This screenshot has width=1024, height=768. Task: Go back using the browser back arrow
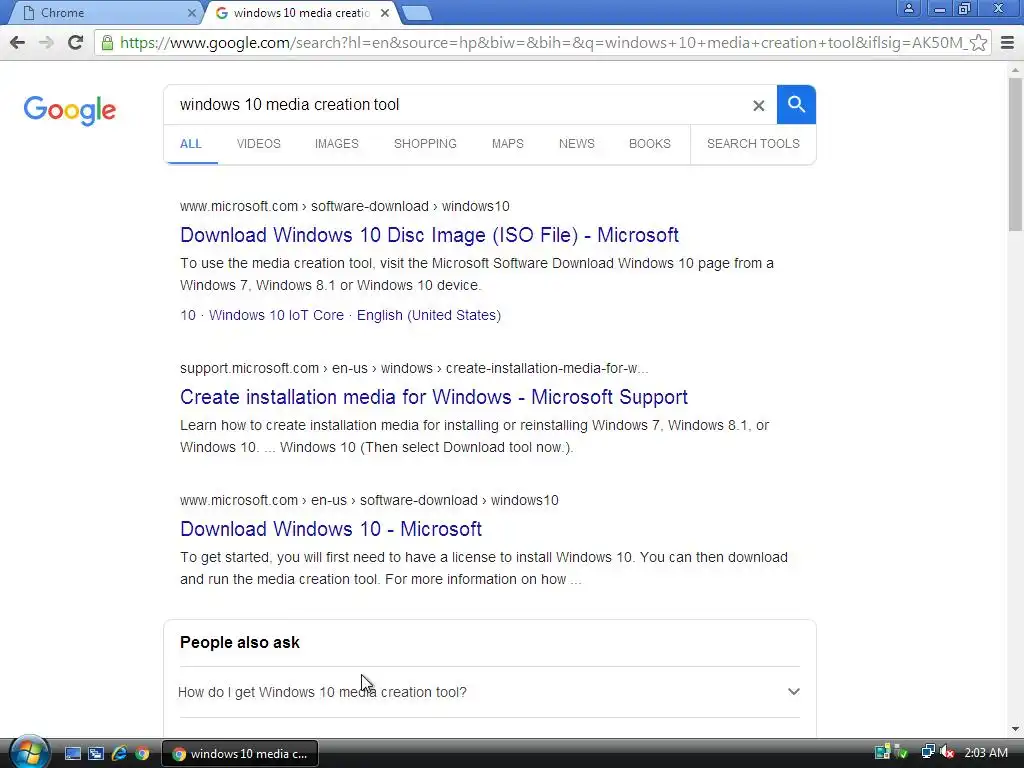tap(17, 43)
